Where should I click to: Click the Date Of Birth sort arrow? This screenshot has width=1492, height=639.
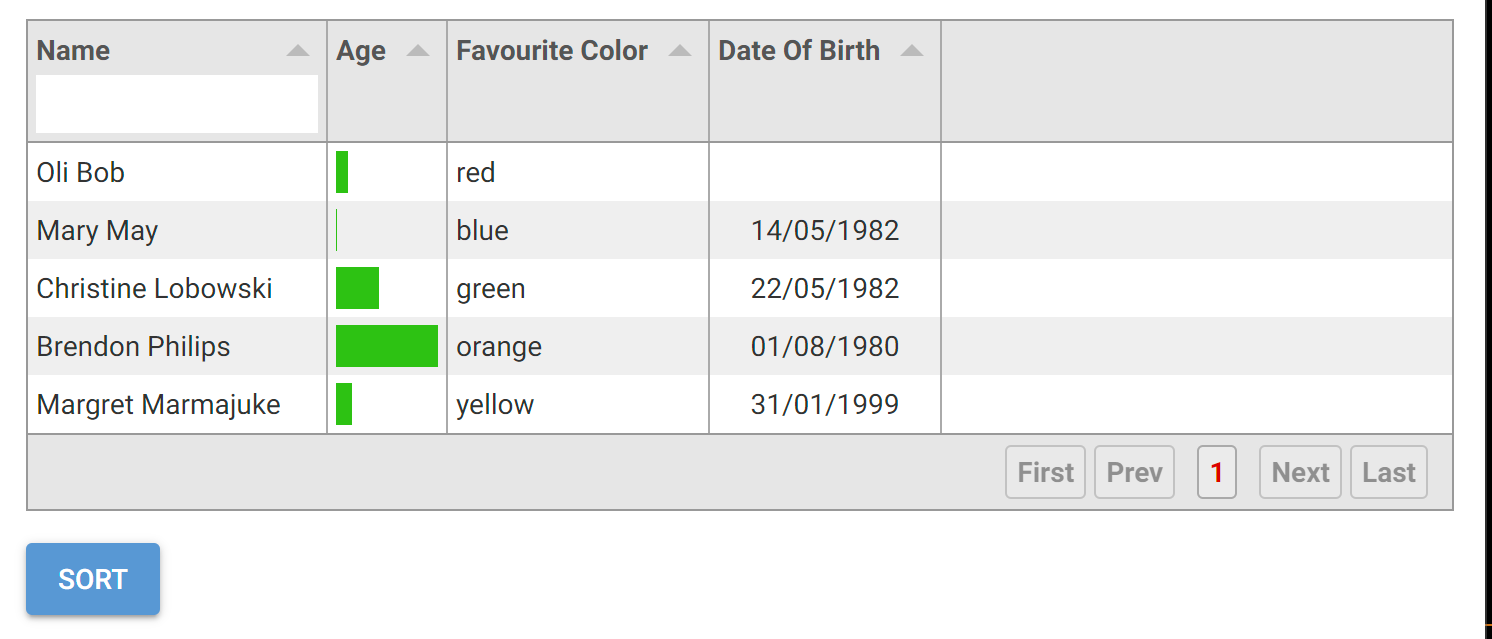coord(911,51)
